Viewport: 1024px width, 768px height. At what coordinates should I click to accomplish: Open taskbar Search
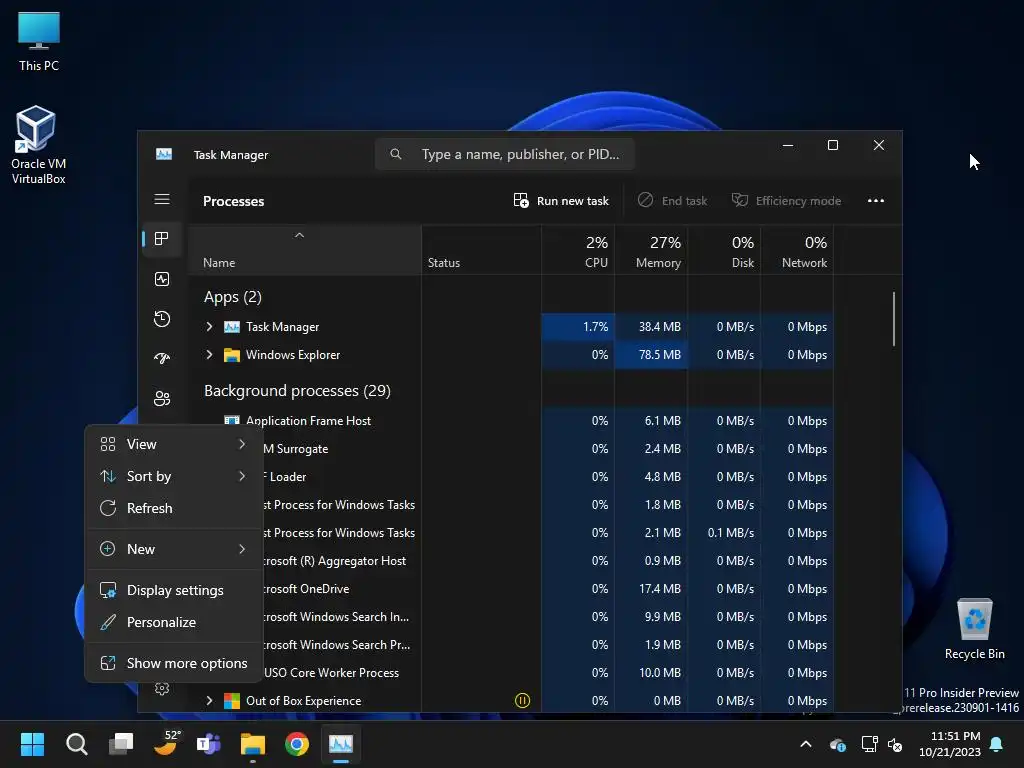click(x=76, y=744)
